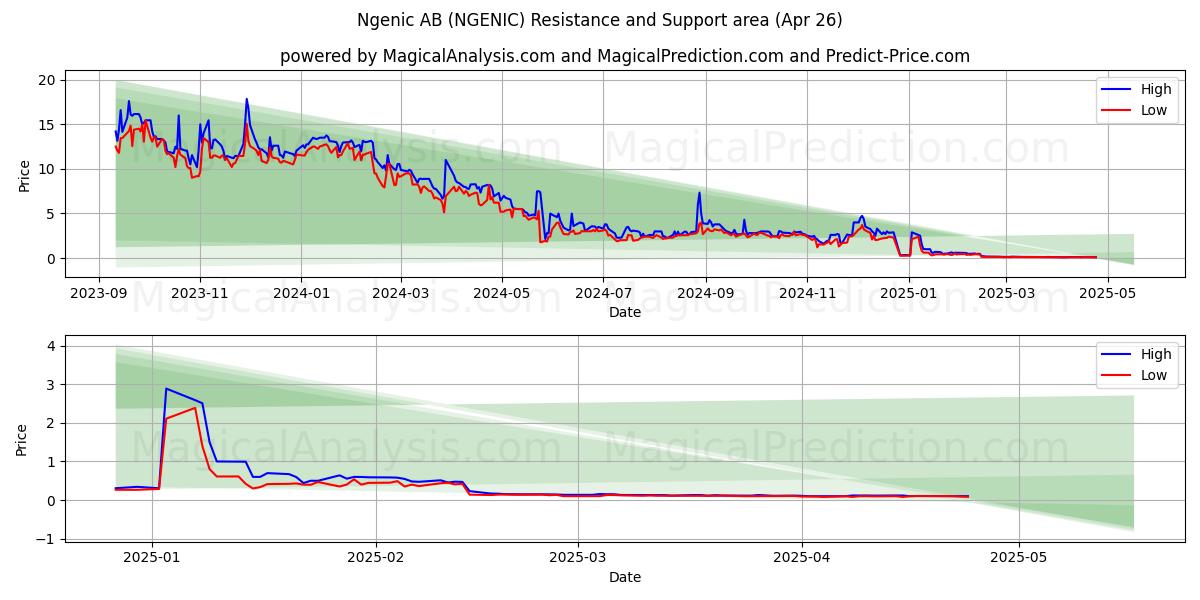
Task: Click the '2023-11' tick label on top chart
Action: pyautogui.click(x=200, y=293)
